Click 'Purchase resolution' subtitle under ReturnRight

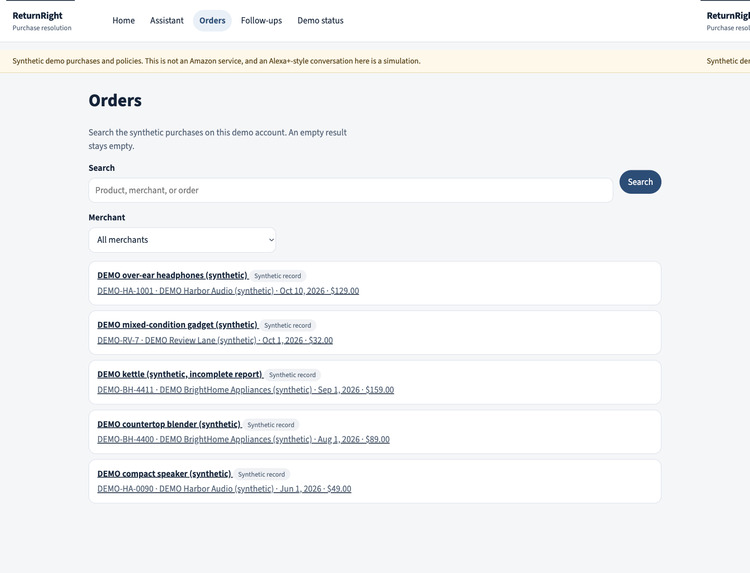[x=42, y=28]
